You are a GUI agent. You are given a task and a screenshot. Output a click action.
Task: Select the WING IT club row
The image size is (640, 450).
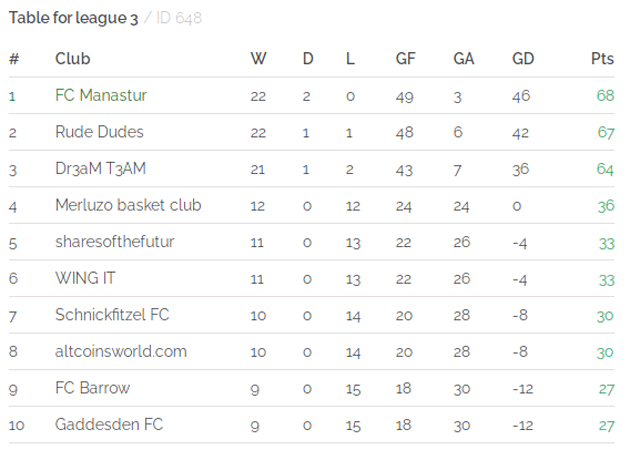click(311, 278)
